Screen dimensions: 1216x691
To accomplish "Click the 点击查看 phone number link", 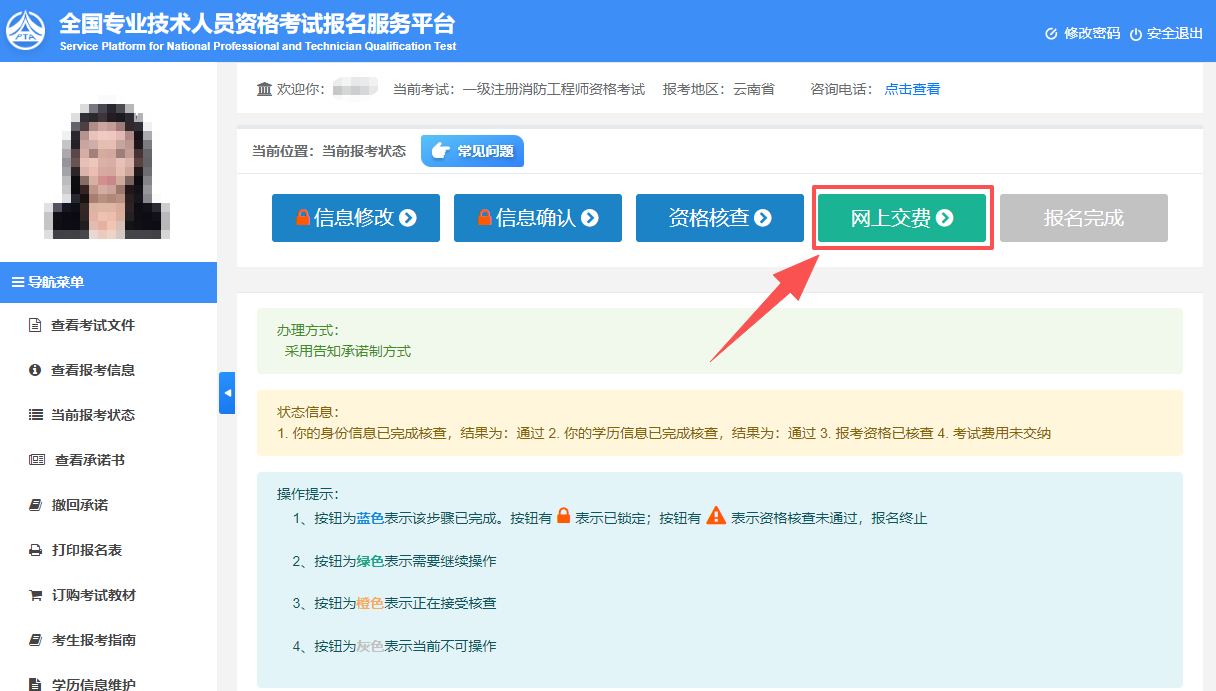I will tap(912, 89).
